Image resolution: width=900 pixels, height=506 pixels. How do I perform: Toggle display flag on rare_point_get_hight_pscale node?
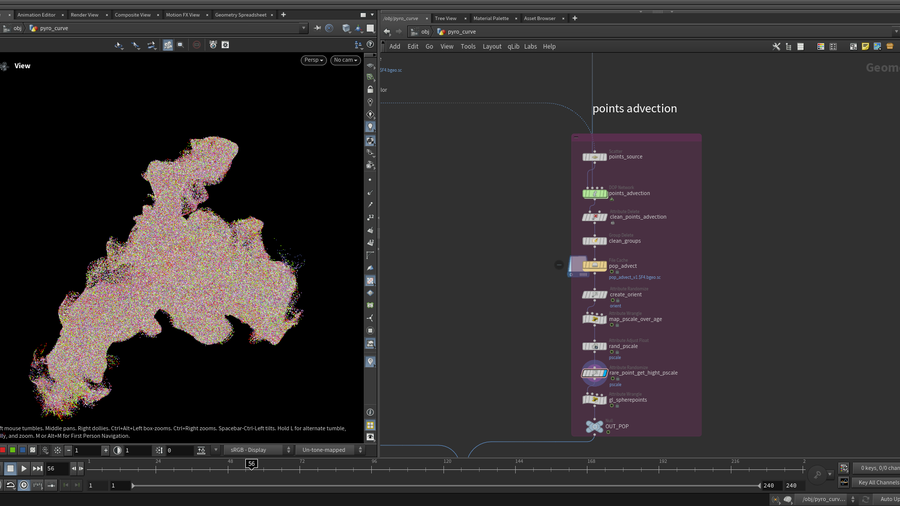[603, 373]
